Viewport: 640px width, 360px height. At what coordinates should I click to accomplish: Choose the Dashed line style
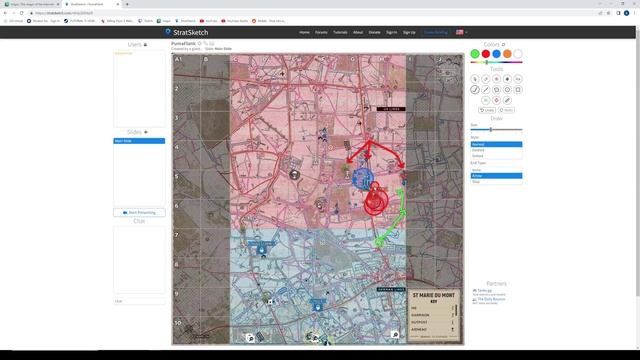click(496, 150)
